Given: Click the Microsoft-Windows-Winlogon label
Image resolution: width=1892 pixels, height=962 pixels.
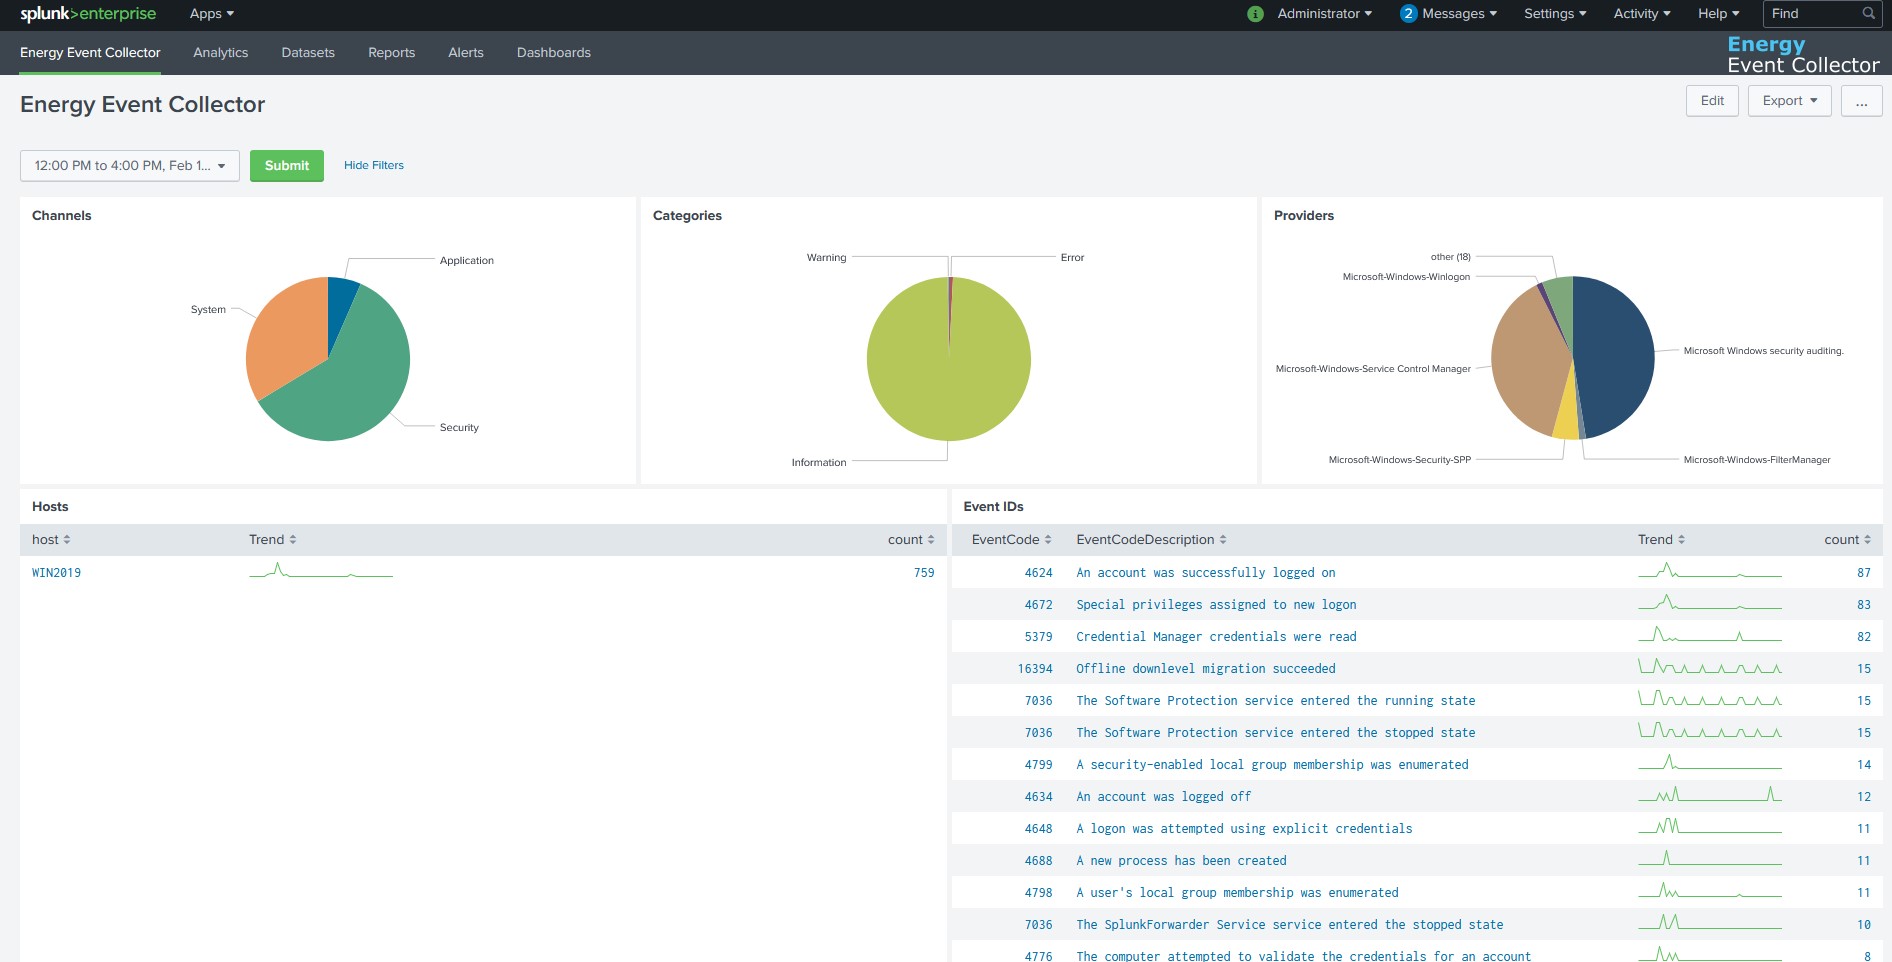Looking at the screenshot, I should click(1406, 277).
